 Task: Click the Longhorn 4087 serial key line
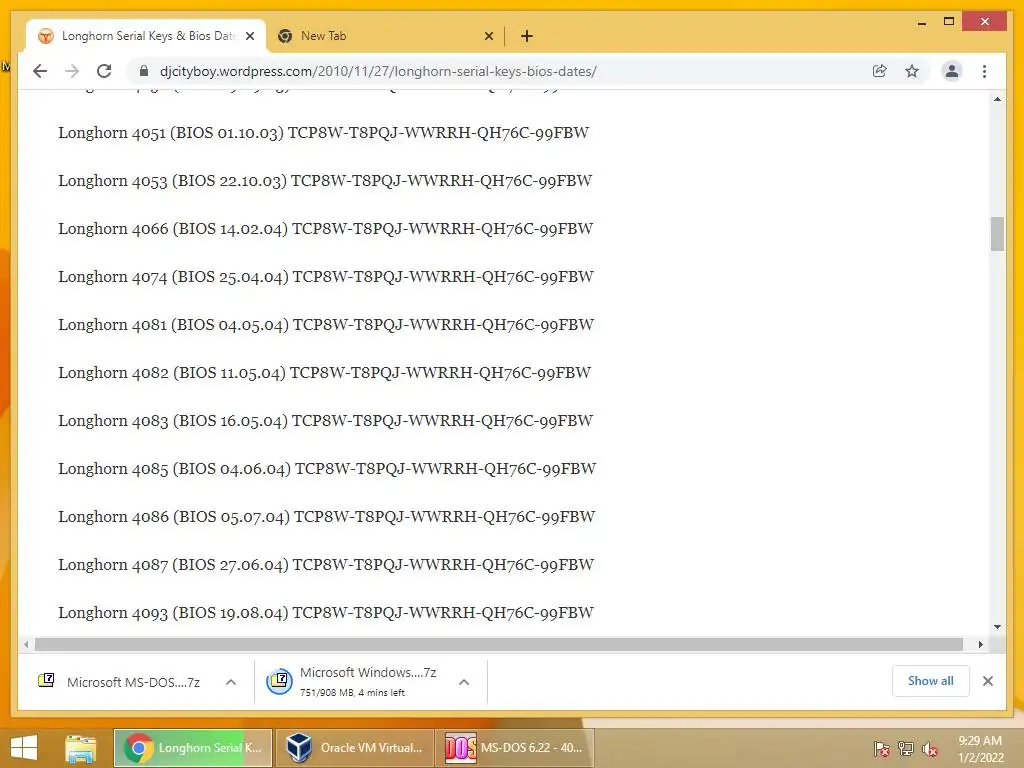pos(326,565)
